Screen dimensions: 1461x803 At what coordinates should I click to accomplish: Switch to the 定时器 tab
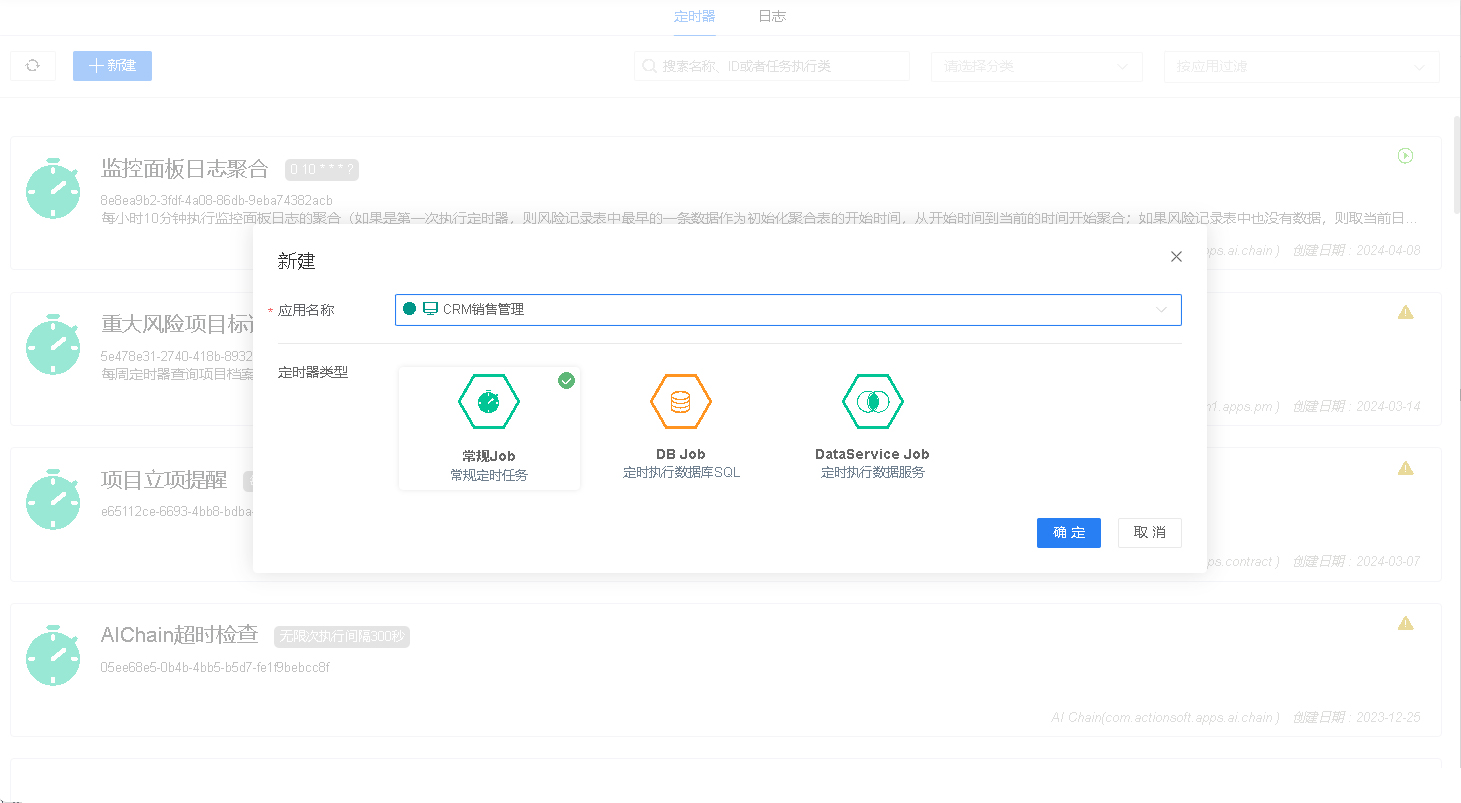[694, 17]
